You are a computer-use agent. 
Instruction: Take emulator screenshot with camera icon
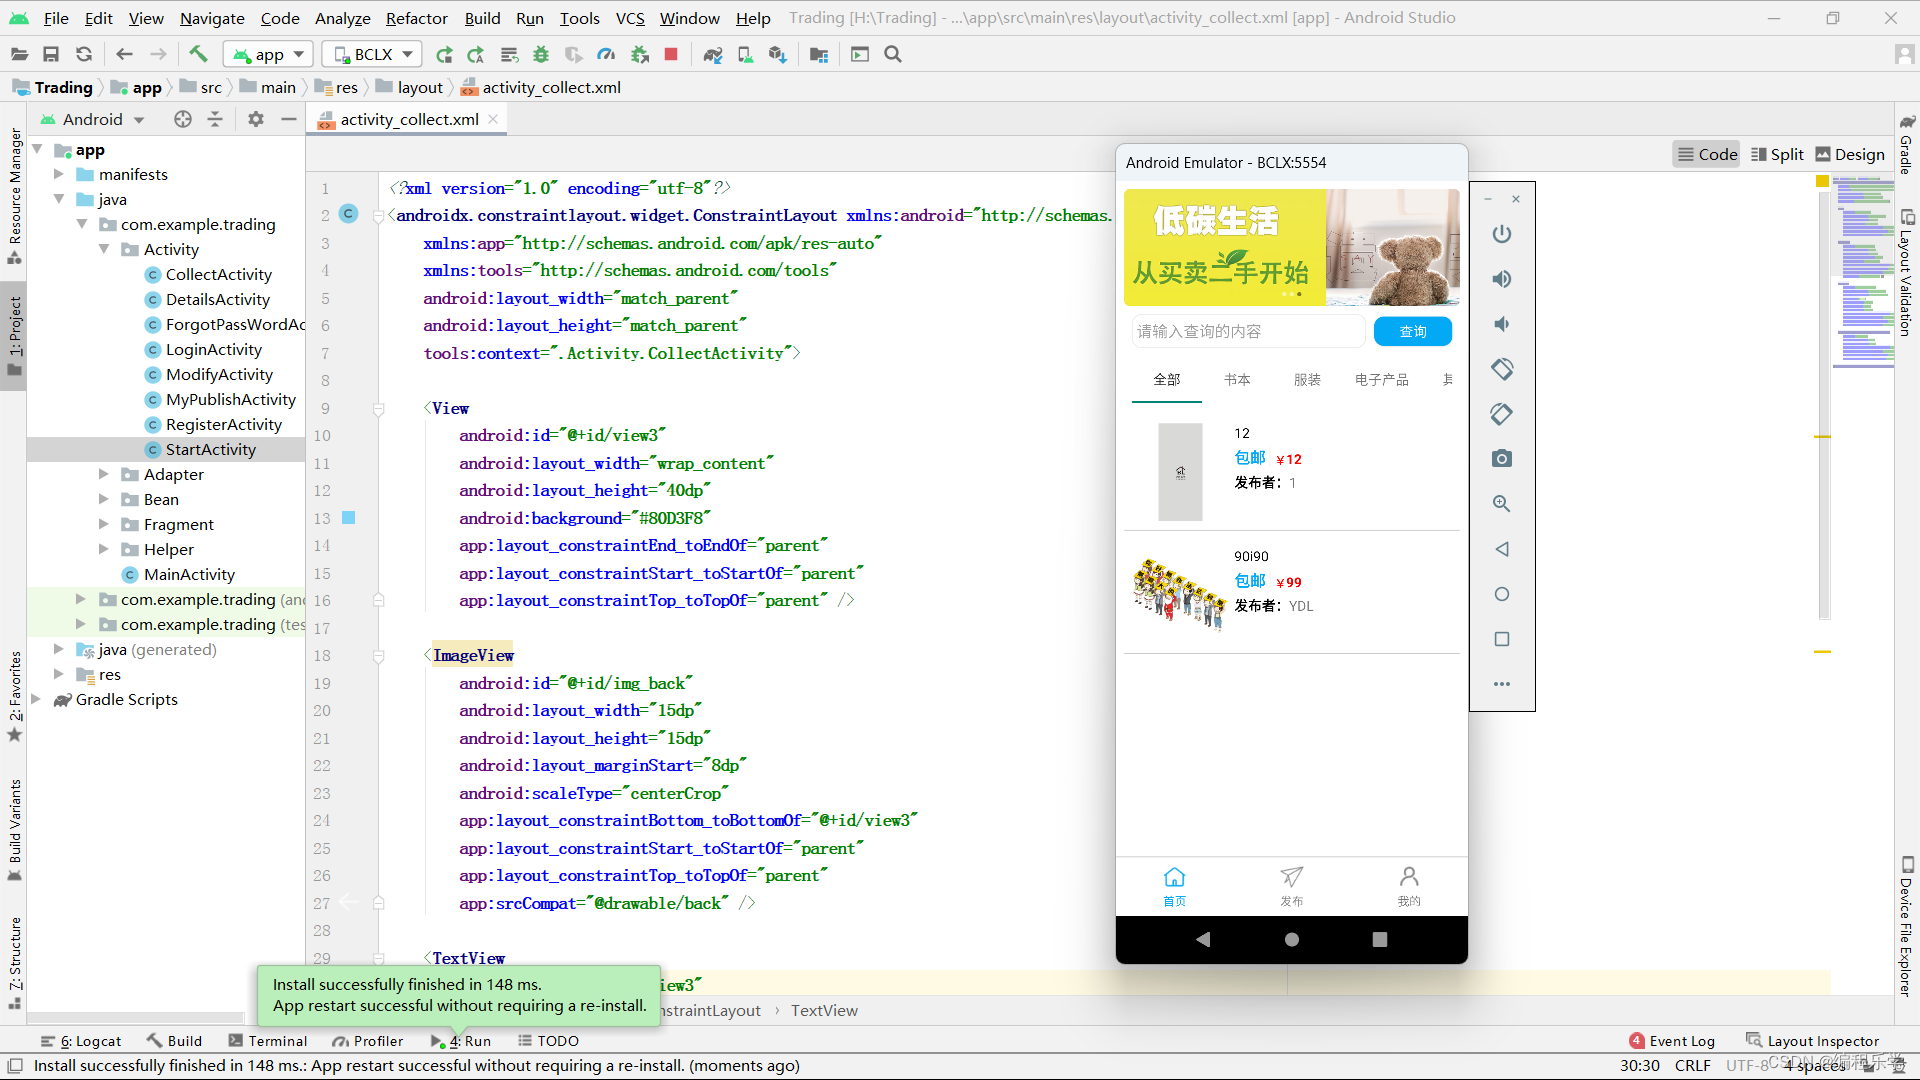[x=1501, y=459]
